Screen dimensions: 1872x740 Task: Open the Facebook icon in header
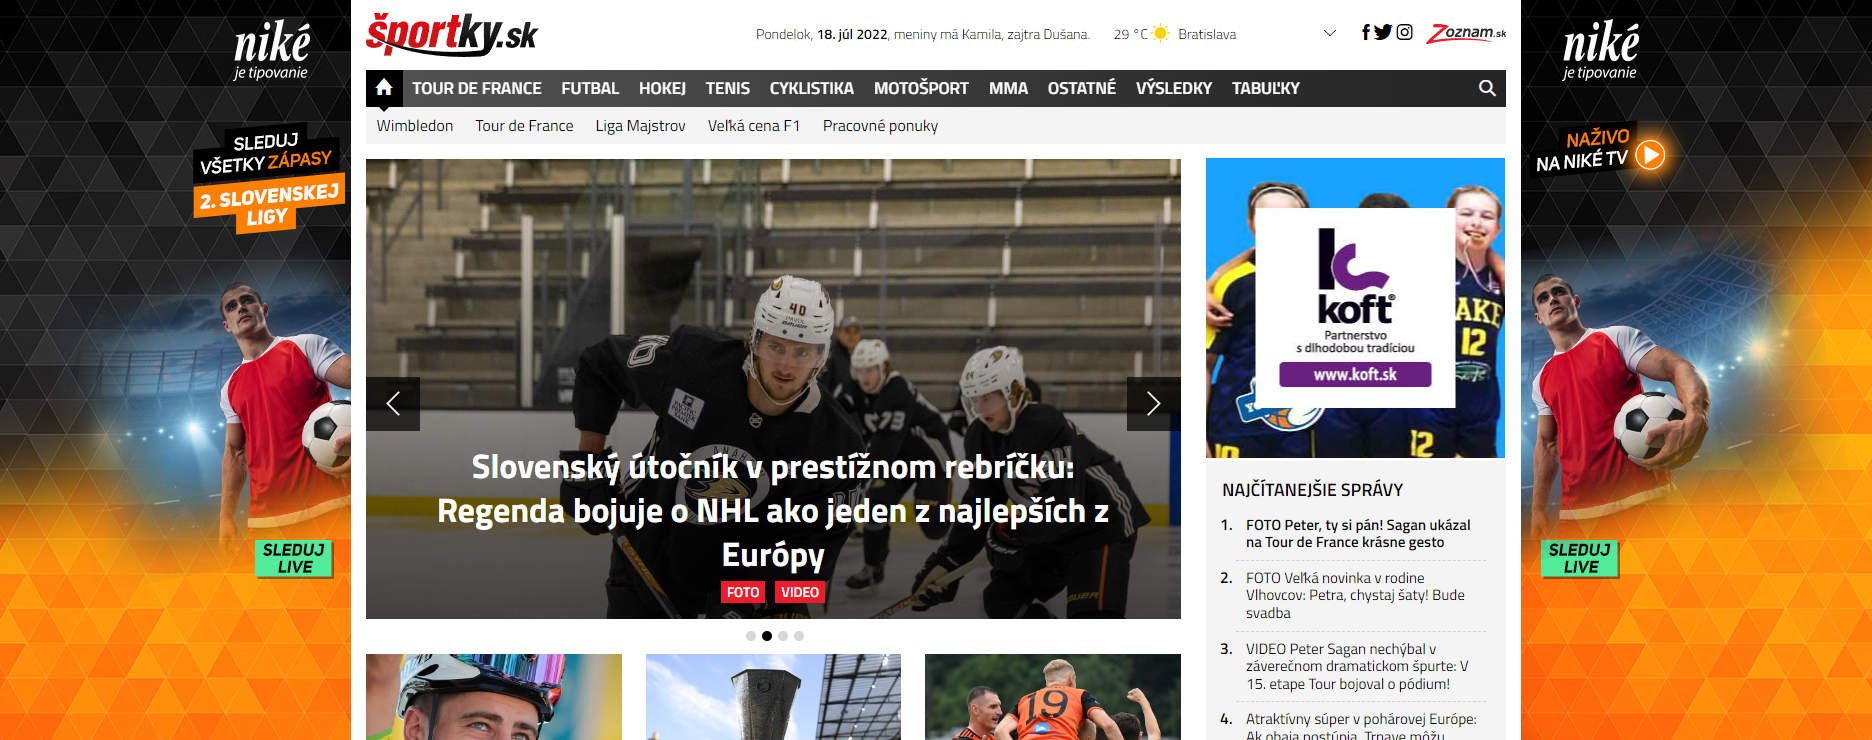point(1365,33)
